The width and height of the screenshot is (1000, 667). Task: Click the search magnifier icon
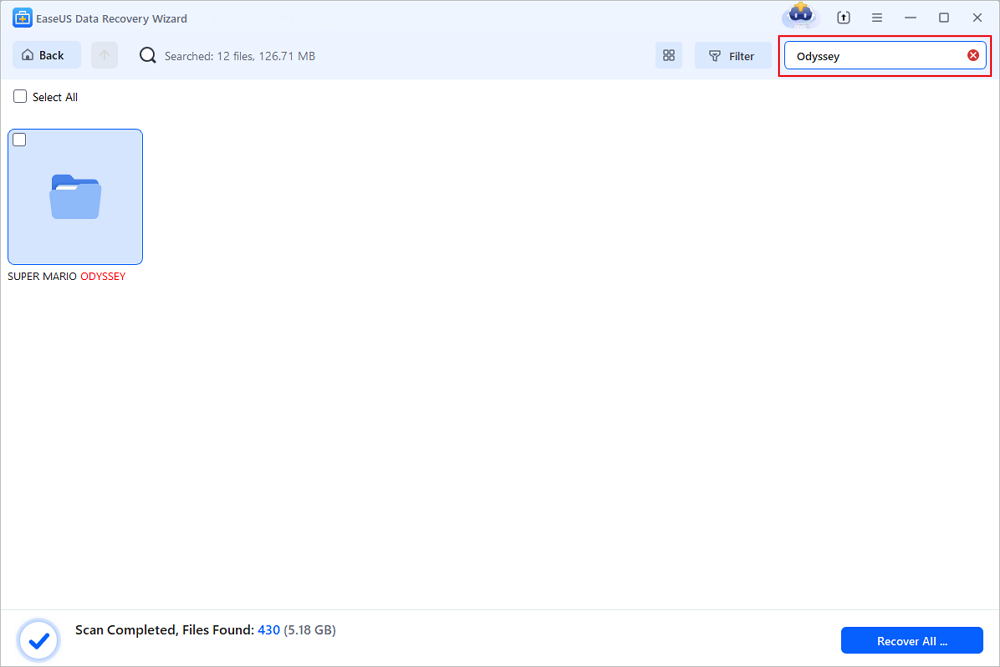click(147, 55)
